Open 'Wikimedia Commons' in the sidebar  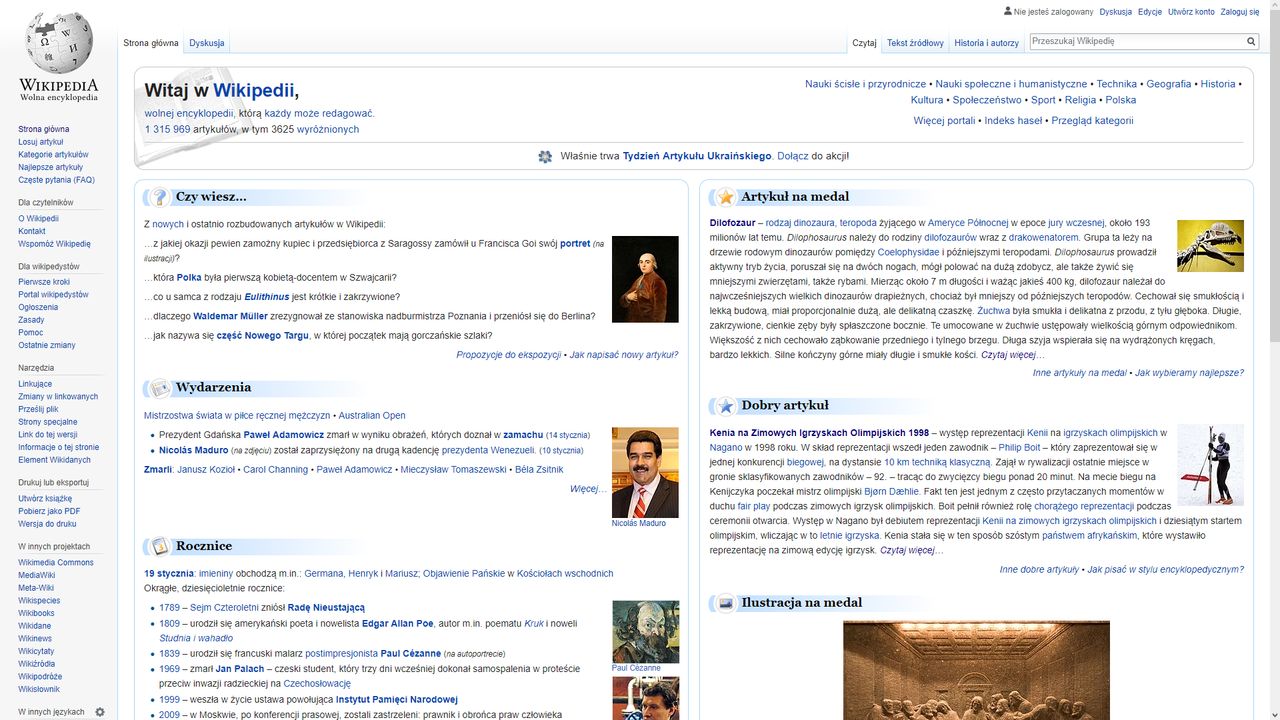coord(56,562)
